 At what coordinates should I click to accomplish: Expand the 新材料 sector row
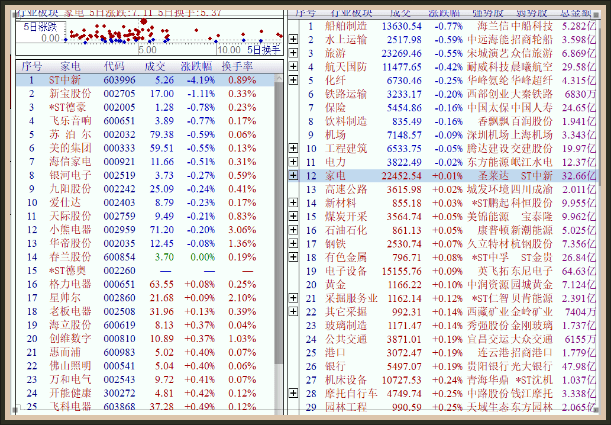tap(293, 203)
